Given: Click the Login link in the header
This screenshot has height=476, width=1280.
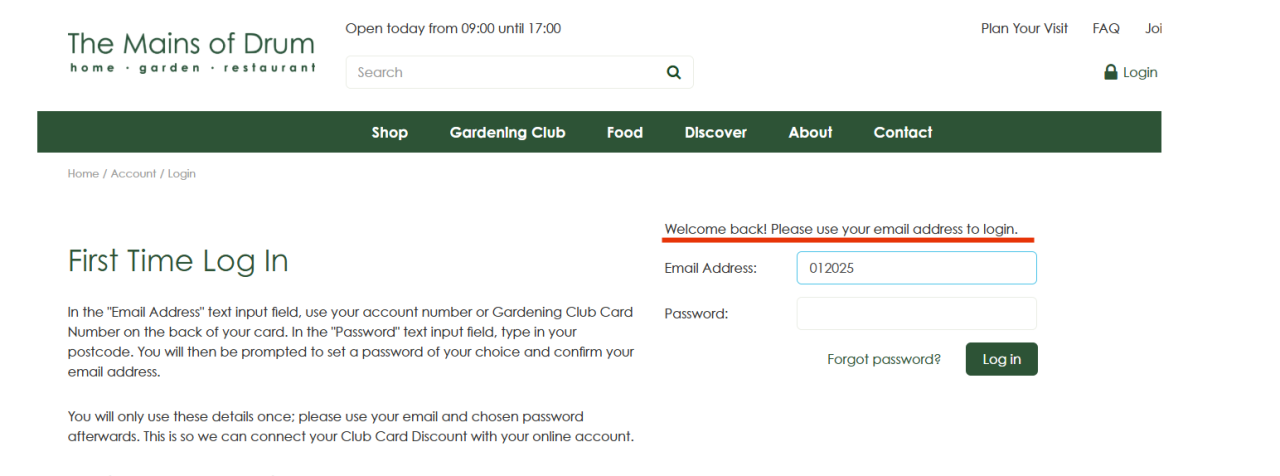Looking at the screenshot, I should tap(1140, 72).
